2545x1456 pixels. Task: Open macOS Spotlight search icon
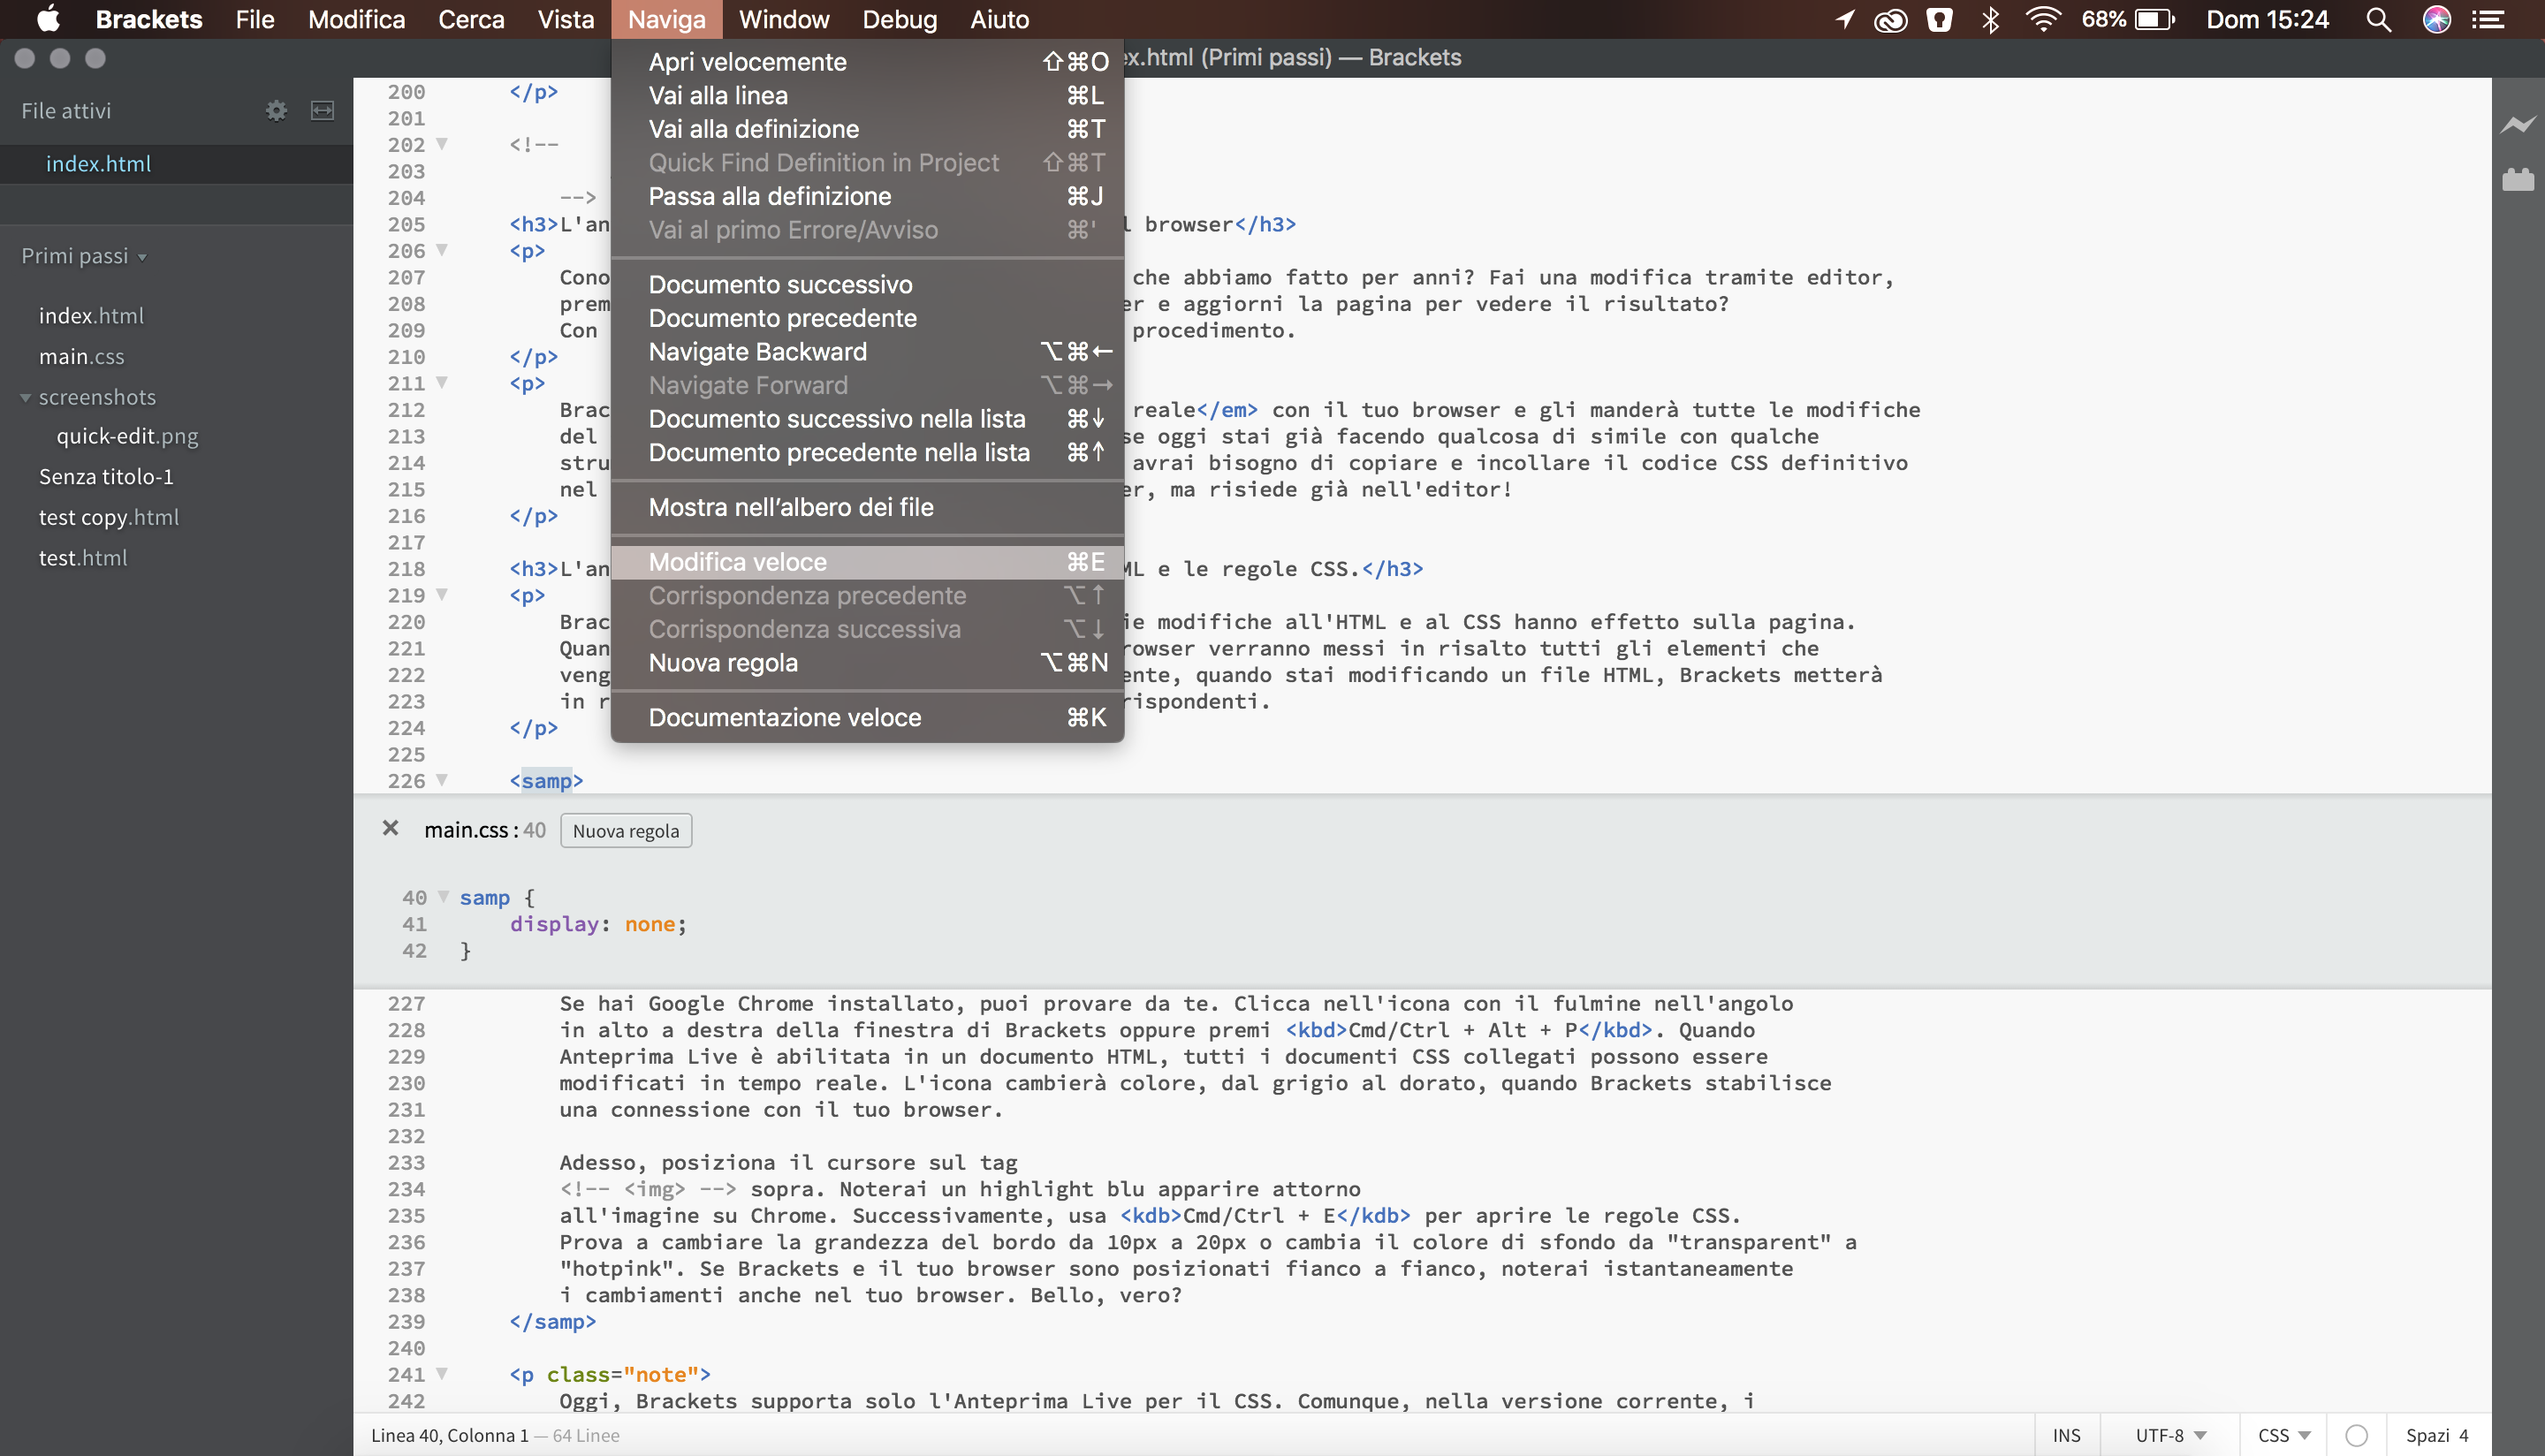(2378, 19)
